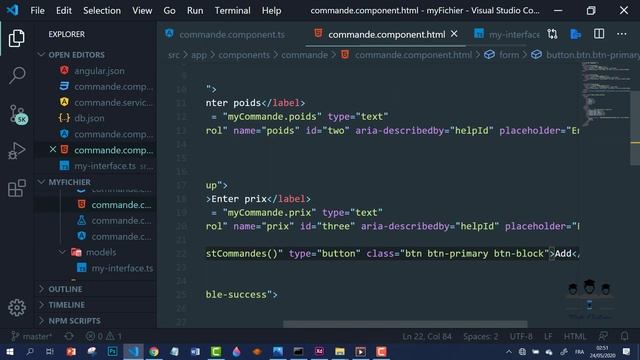Screen dimensions: 640x360
Task: Click 'commande' in the breadcrumb path
Action: [x=304, y=55]
